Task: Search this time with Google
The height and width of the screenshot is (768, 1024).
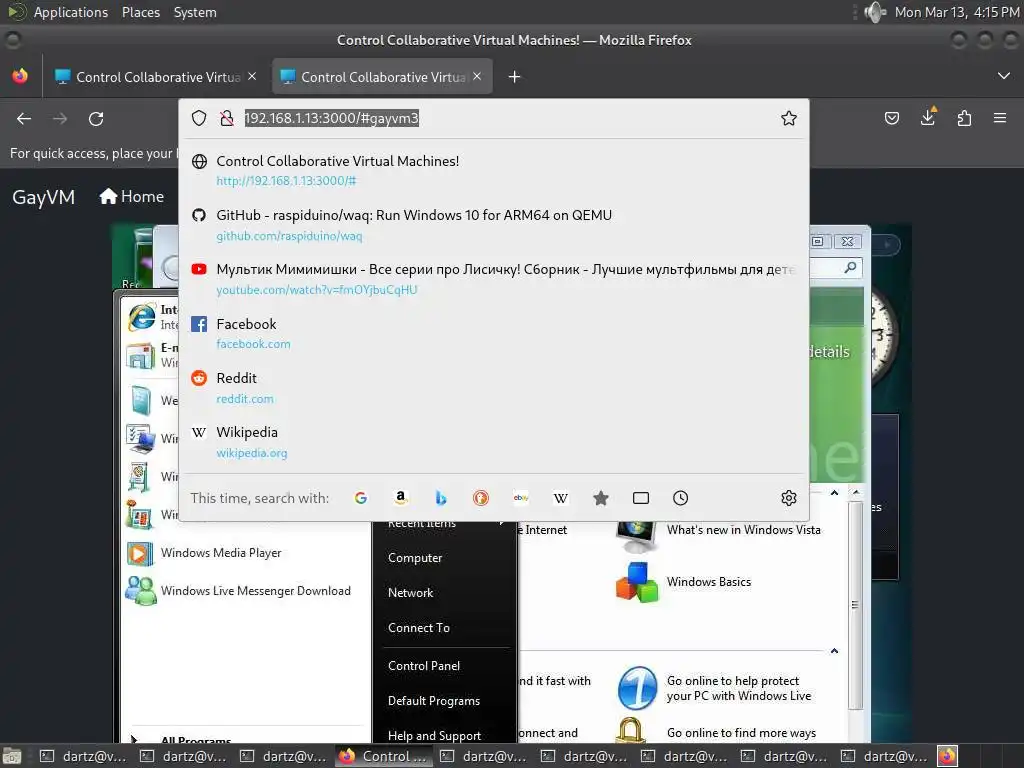Action: 360,498
